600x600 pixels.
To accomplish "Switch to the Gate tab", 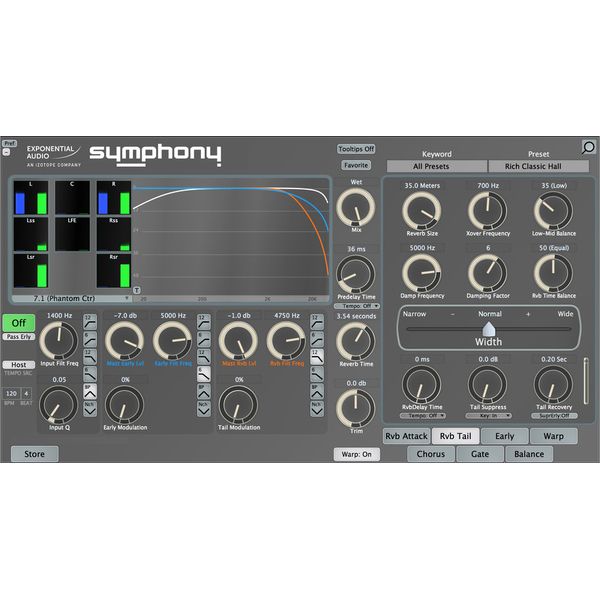I will coord(480,454).
